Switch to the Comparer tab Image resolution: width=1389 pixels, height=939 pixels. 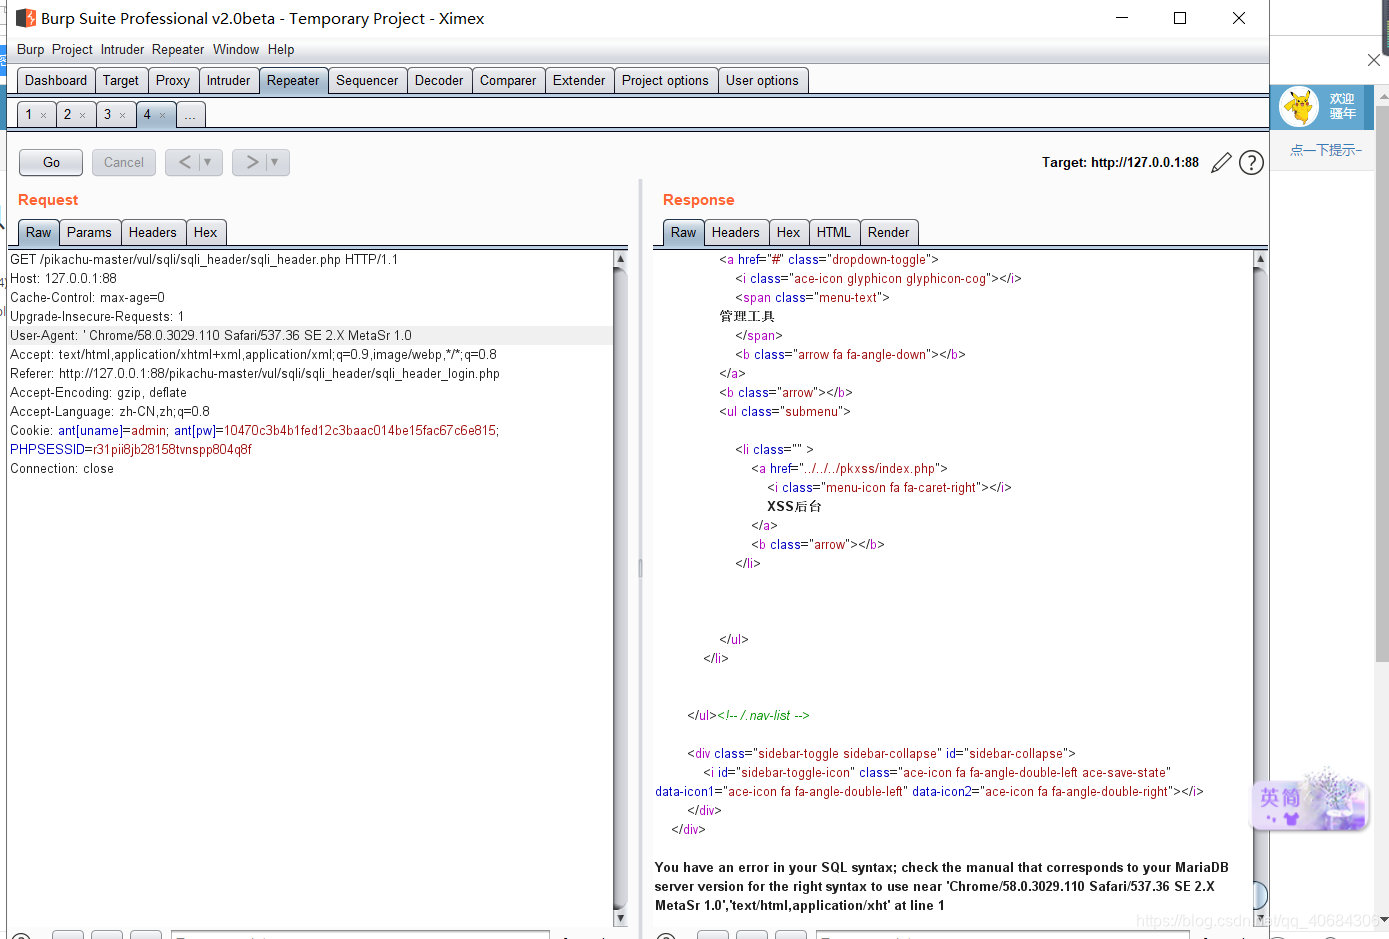(508, 81)
